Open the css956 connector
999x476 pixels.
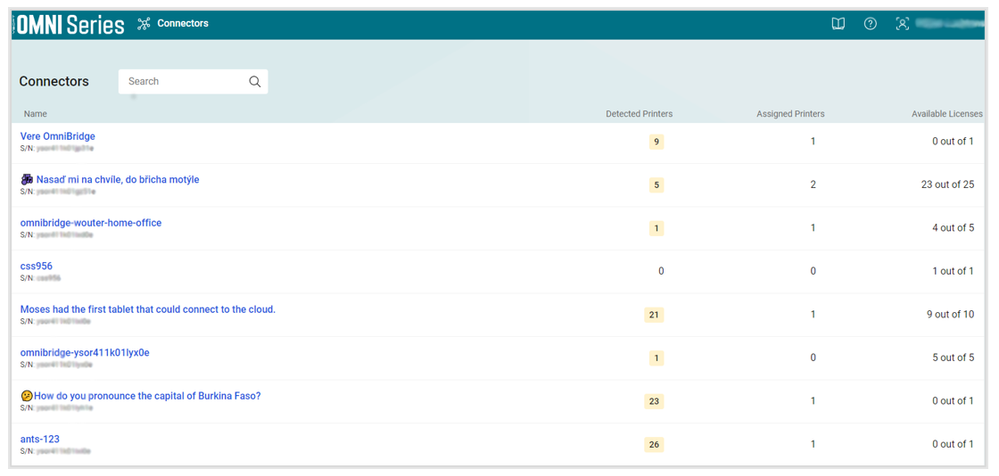coord(36,266)
